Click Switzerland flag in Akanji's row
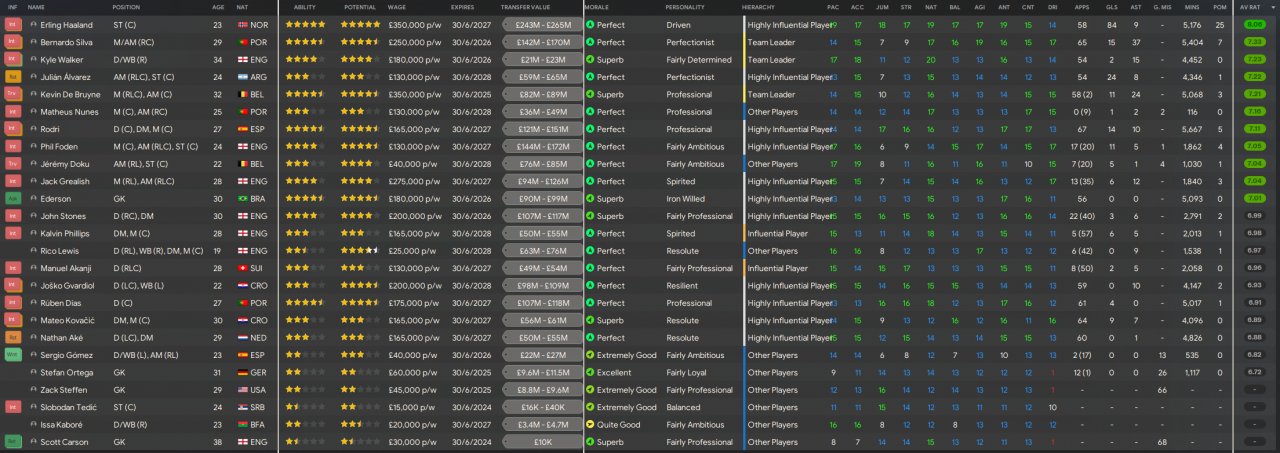Image resolution: width=1280 pixels, height=453 pixels. click(x=242, y=268)
